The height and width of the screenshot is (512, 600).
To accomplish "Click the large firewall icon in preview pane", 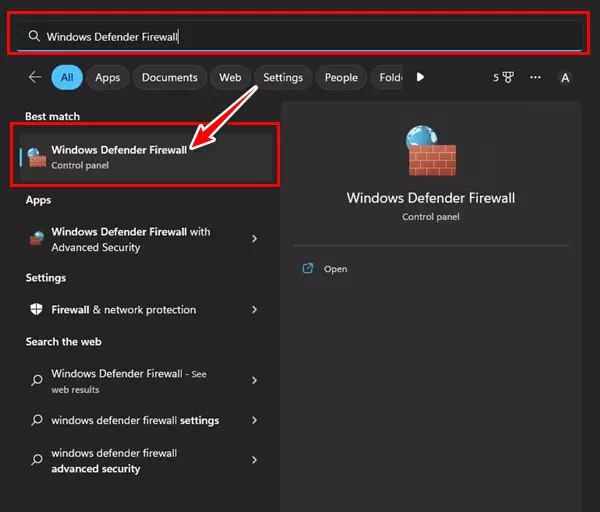I will click(x=431, y=150).
